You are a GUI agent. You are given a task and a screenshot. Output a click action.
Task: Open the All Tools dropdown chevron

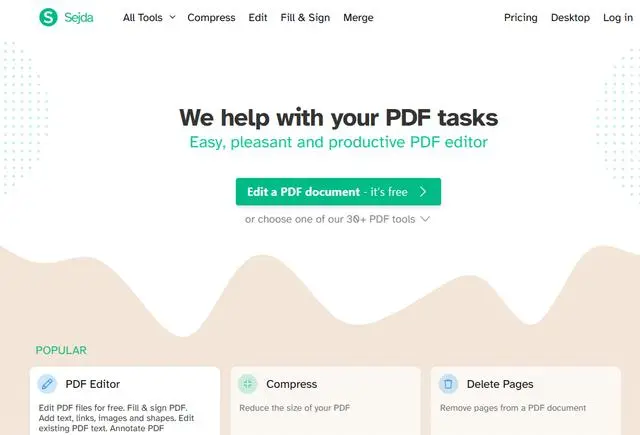pyautogui.click(x=173, y=17)
